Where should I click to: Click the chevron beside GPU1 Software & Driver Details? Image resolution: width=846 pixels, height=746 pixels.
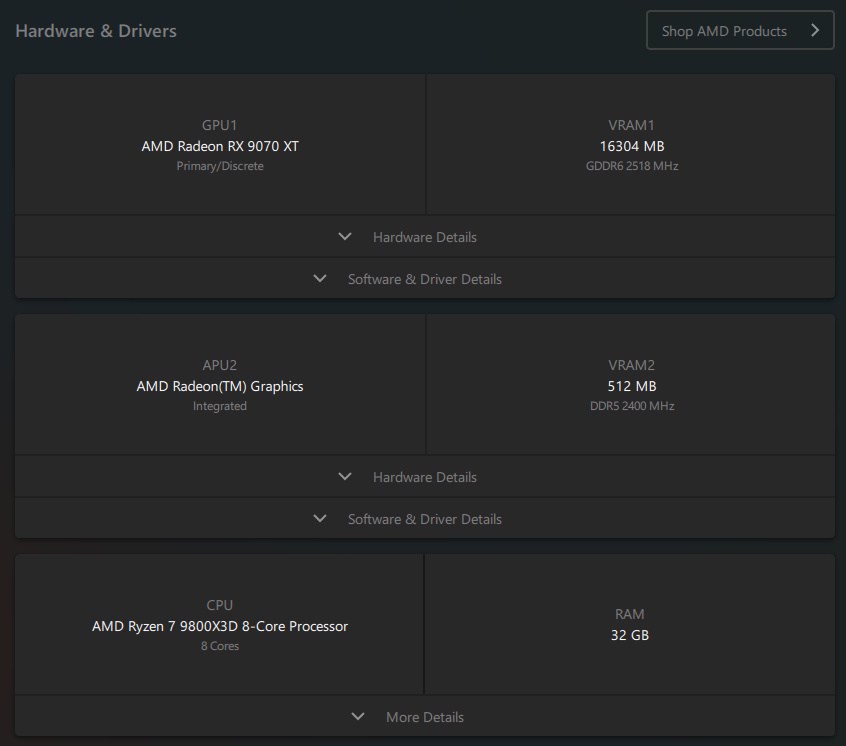(x=320, y=278)
